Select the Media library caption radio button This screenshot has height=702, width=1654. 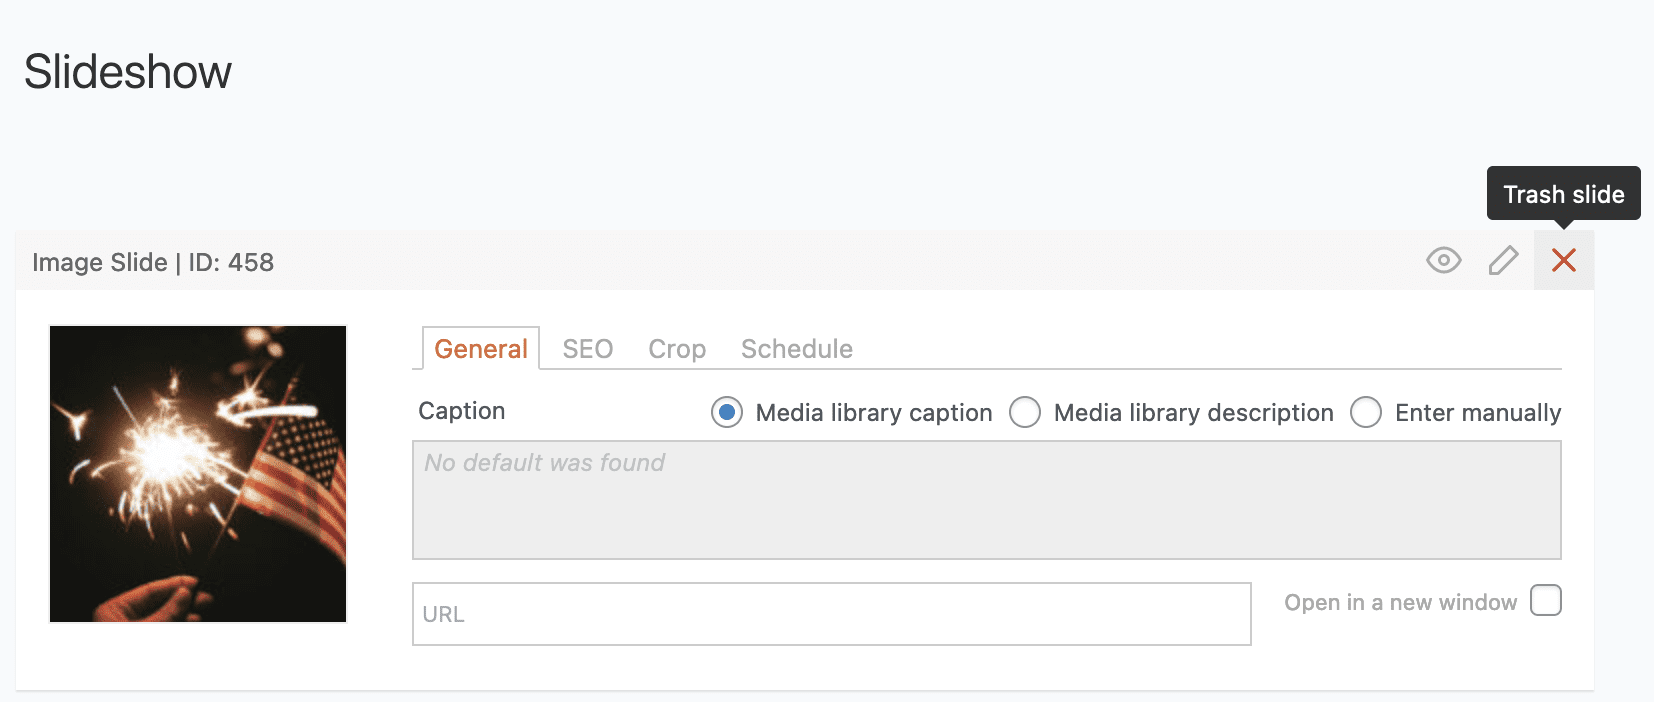[727, 412]
